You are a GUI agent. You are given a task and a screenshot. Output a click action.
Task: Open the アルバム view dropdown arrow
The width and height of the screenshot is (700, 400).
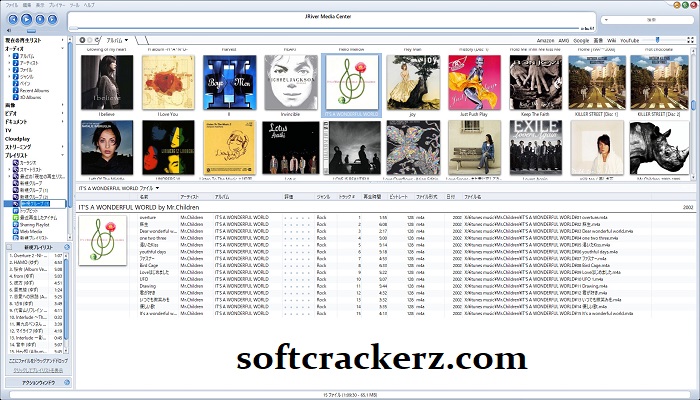click(x=127, y=40)
